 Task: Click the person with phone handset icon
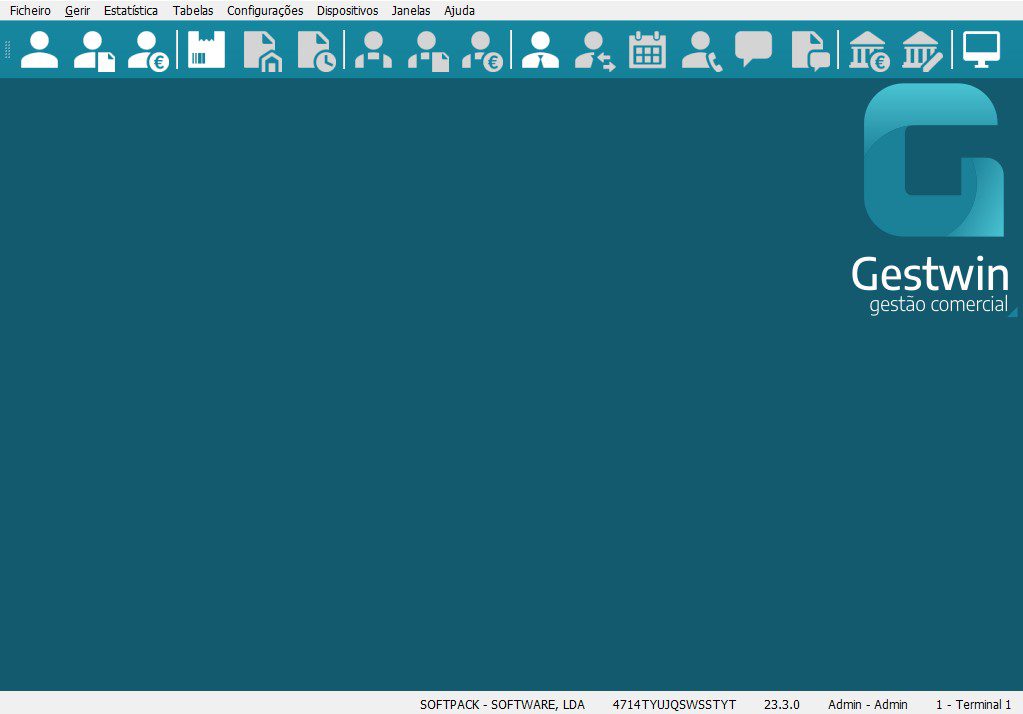[x=701, y=51]
